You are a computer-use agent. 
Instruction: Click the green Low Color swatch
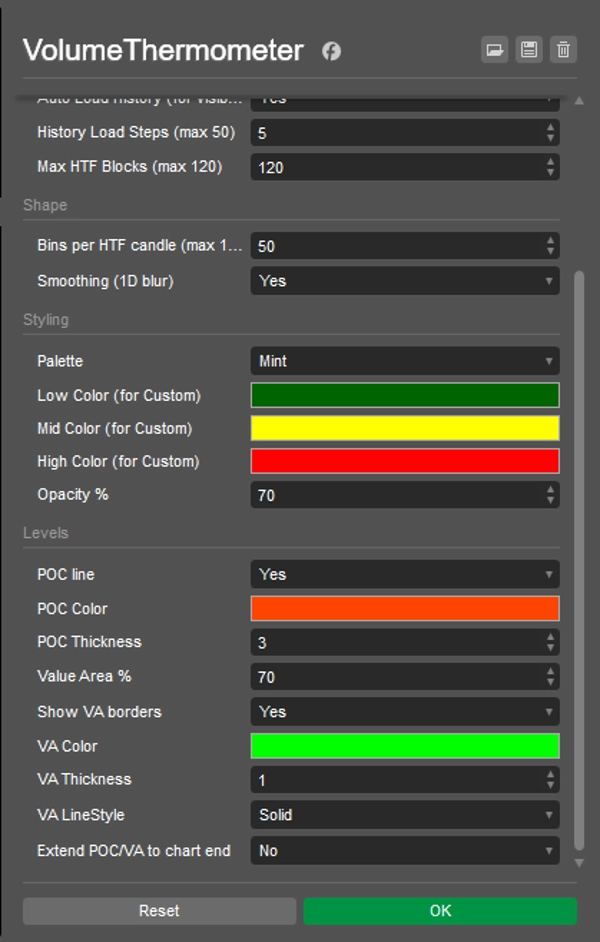(x=404, y=394)
